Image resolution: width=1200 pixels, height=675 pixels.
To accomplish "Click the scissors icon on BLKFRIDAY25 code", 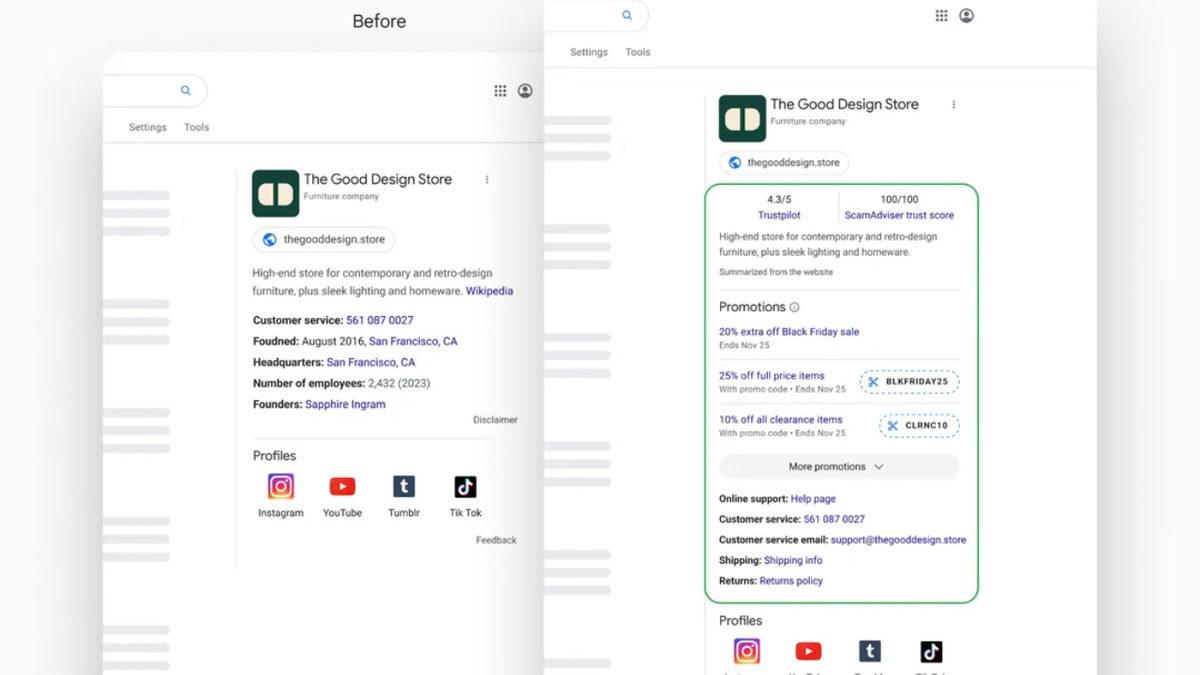I will tap(873, 382).
